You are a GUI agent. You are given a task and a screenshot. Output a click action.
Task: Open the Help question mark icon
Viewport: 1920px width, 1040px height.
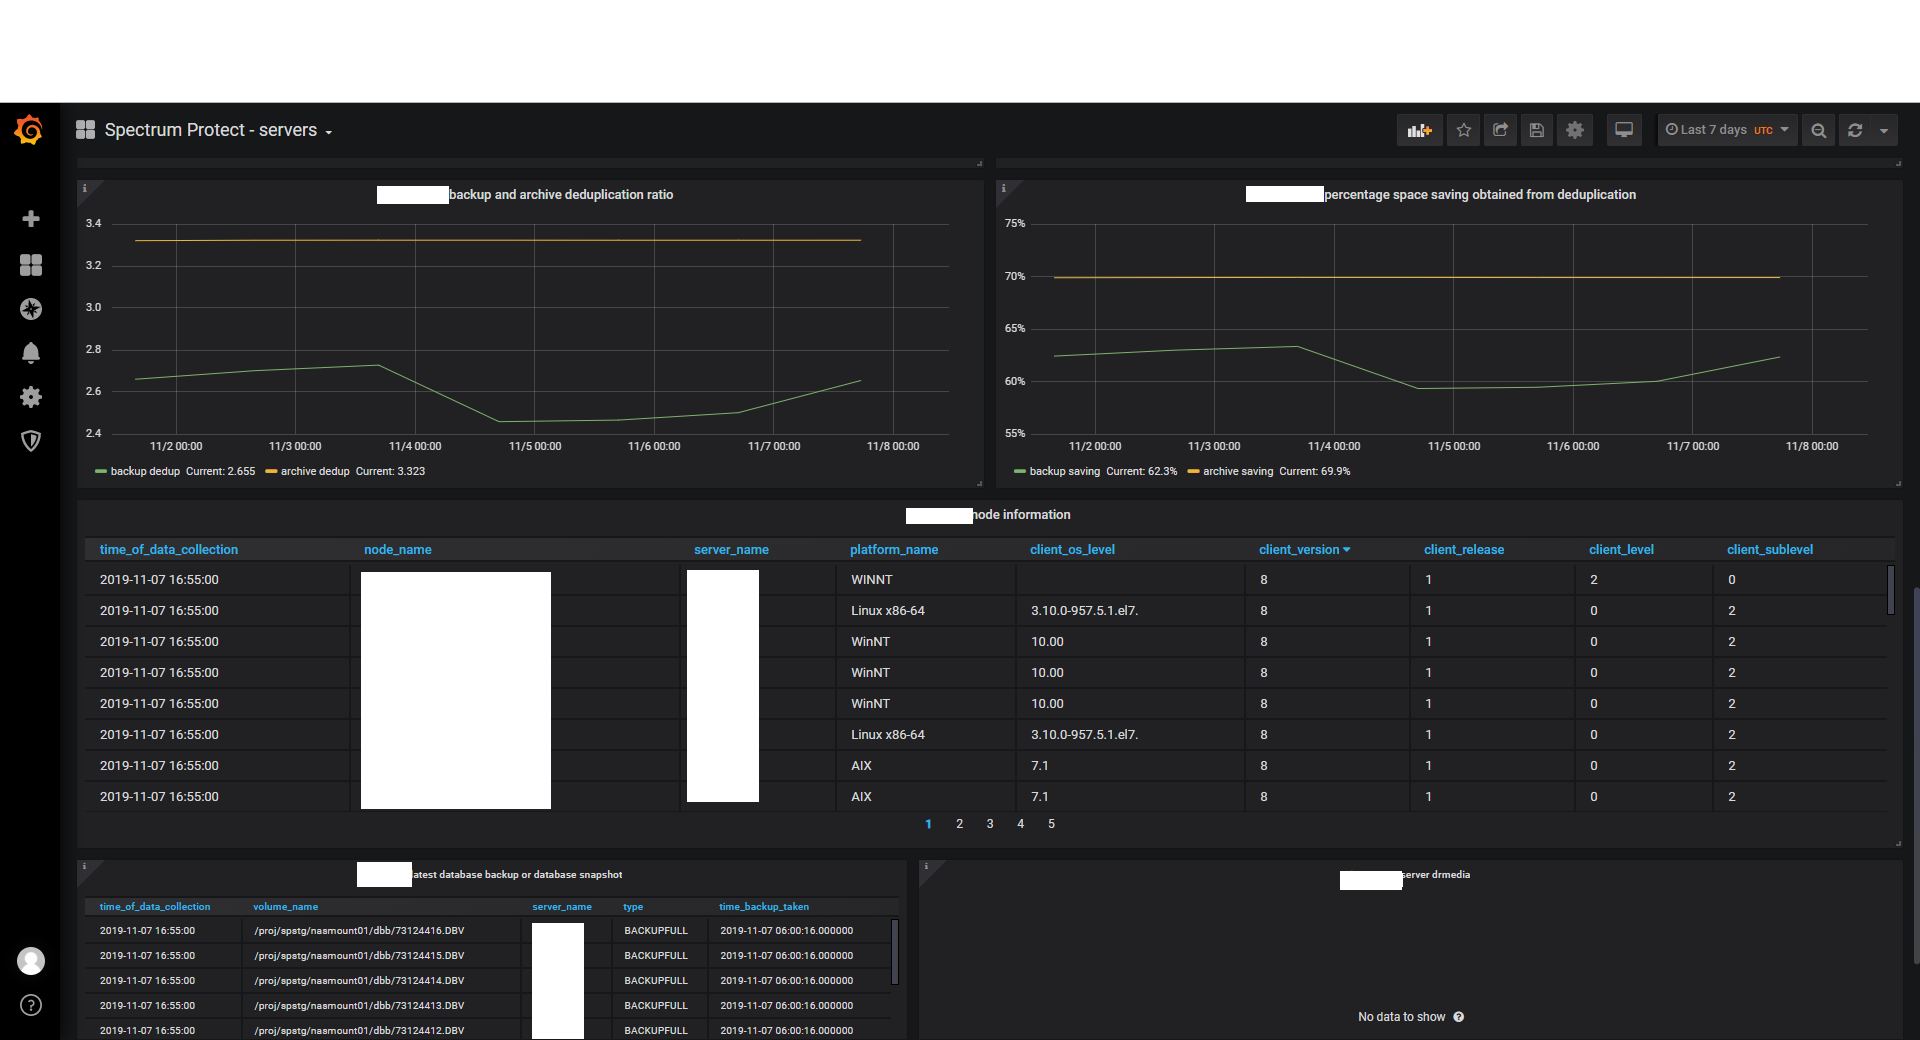click(31, 1005)
